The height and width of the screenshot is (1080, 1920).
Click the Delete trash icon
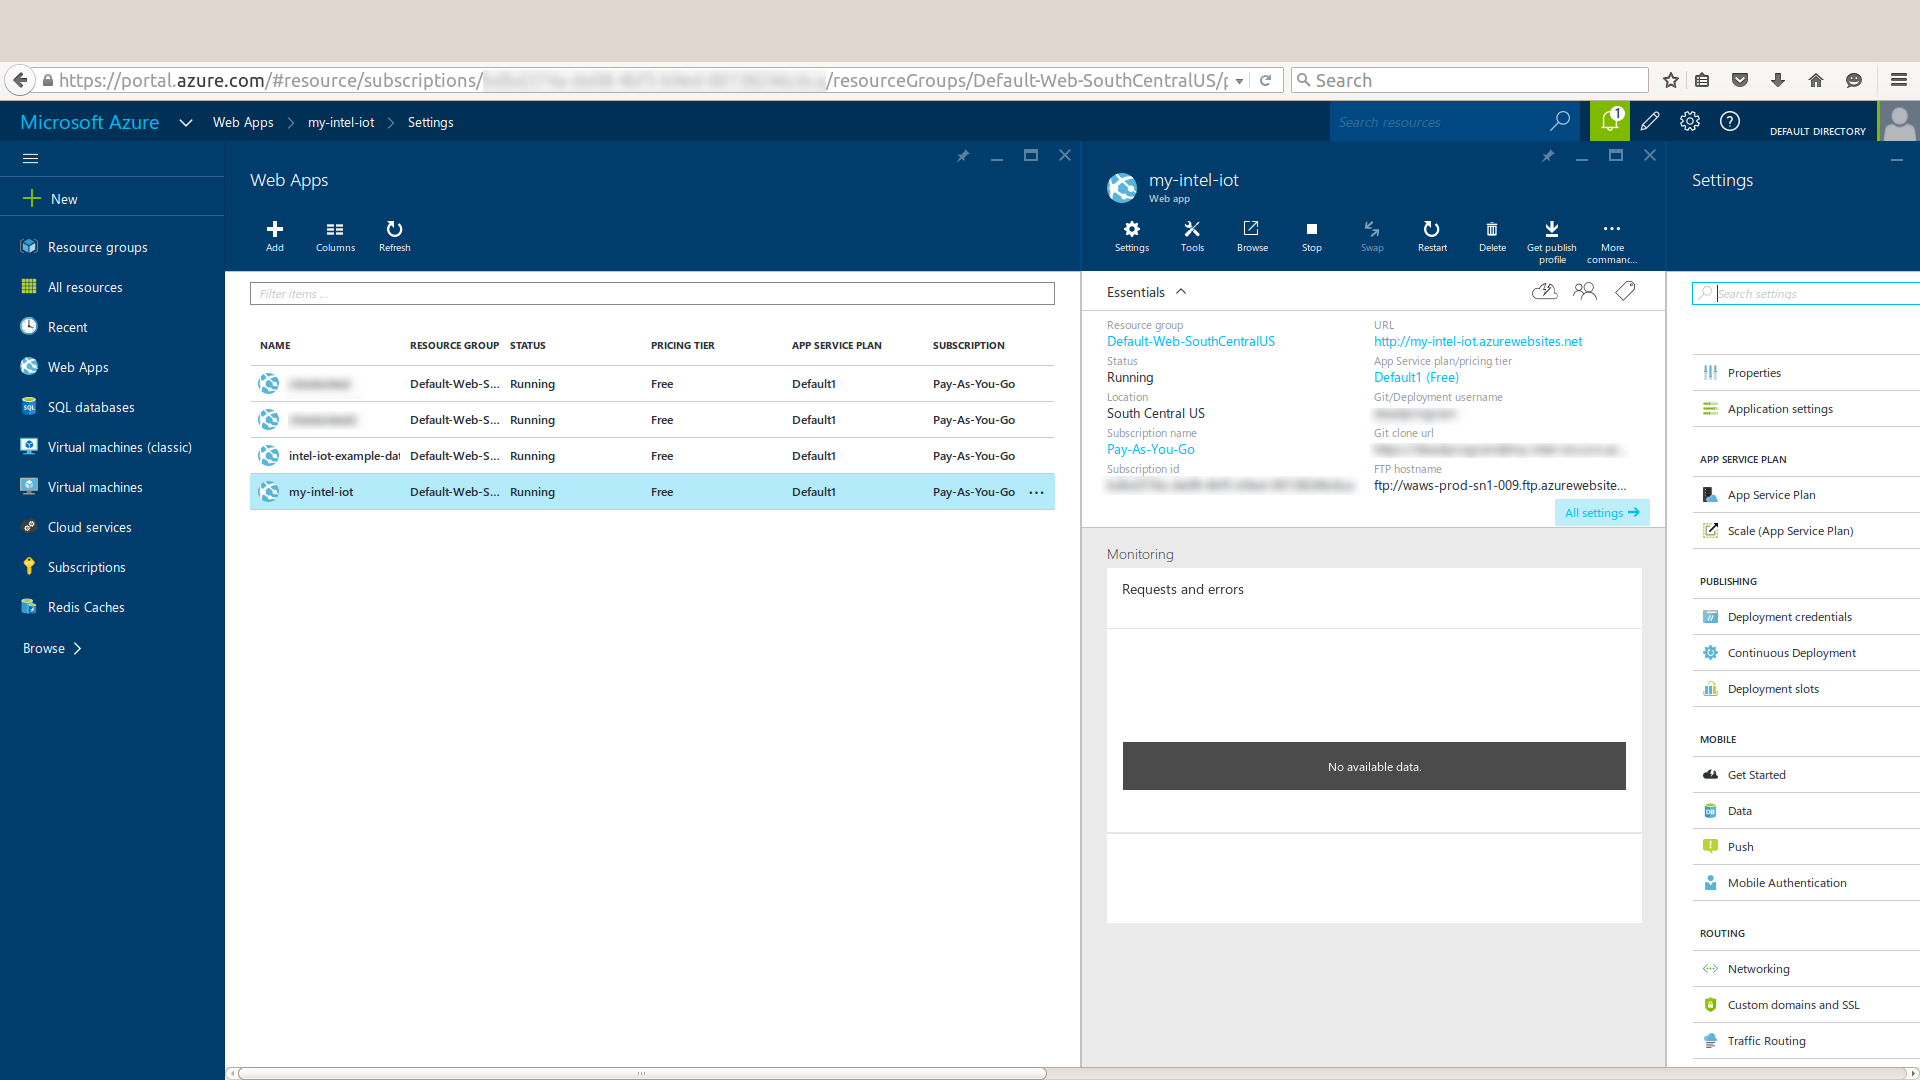(x=1491, y=229)
